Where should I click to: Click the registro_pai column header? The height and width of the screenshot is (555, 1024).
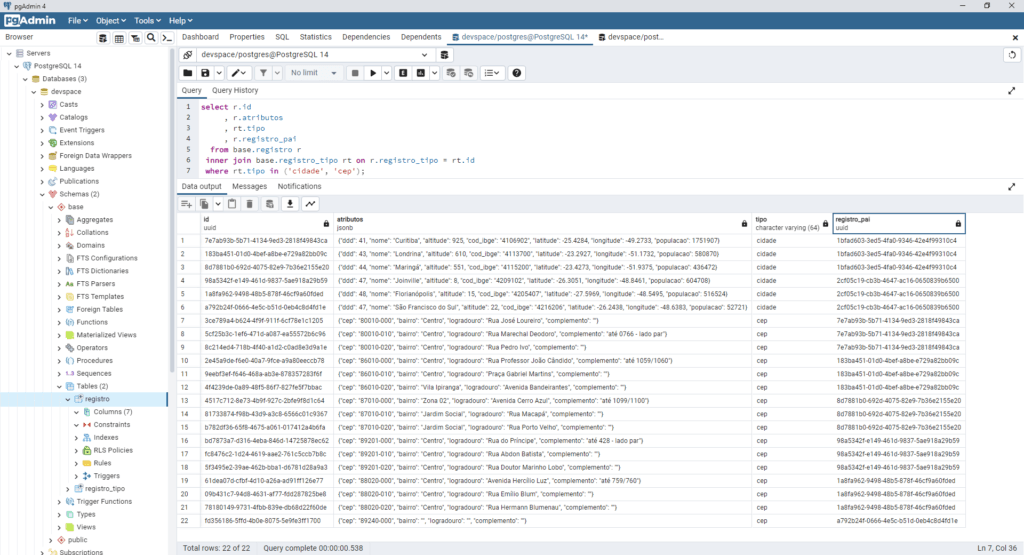pyautogui.click(x=899, y=223)
